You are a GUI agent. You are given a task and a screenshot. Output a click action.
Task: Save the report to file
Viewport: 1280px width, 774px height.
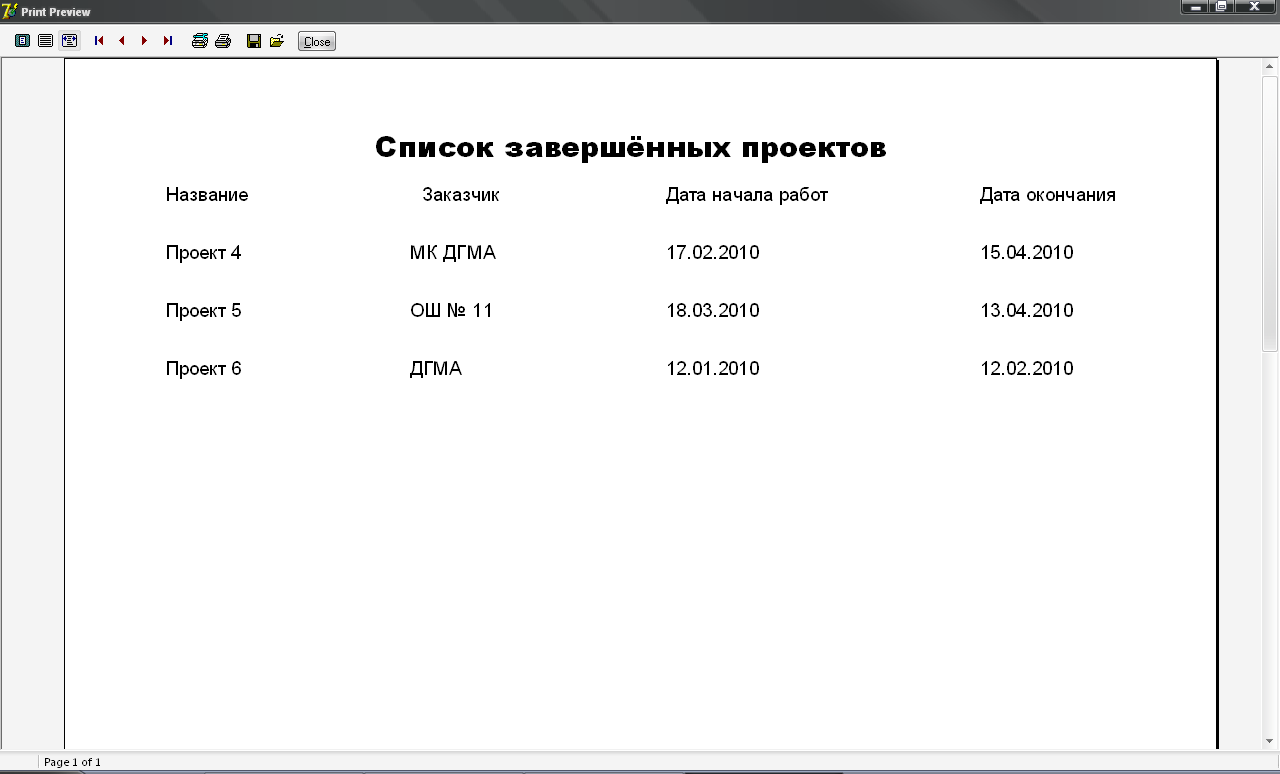tap(254, 41)
